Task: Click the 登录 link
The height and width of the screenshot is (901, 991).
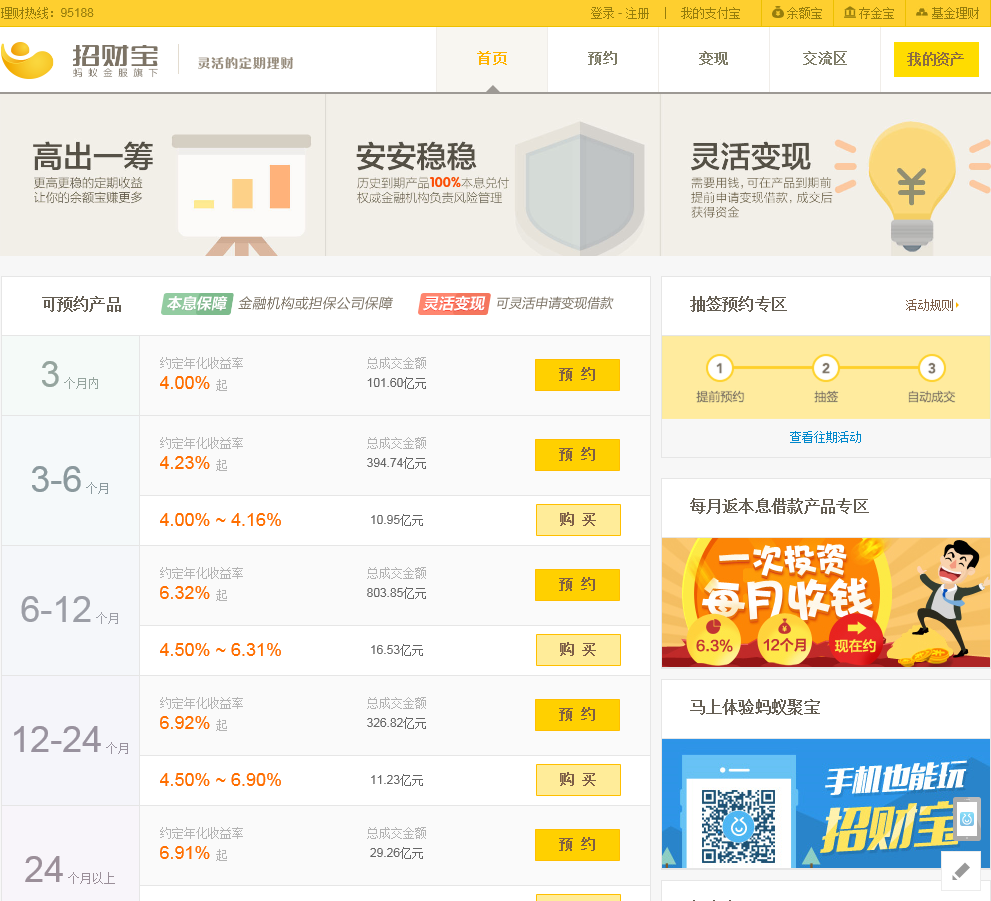Action: 602,13
